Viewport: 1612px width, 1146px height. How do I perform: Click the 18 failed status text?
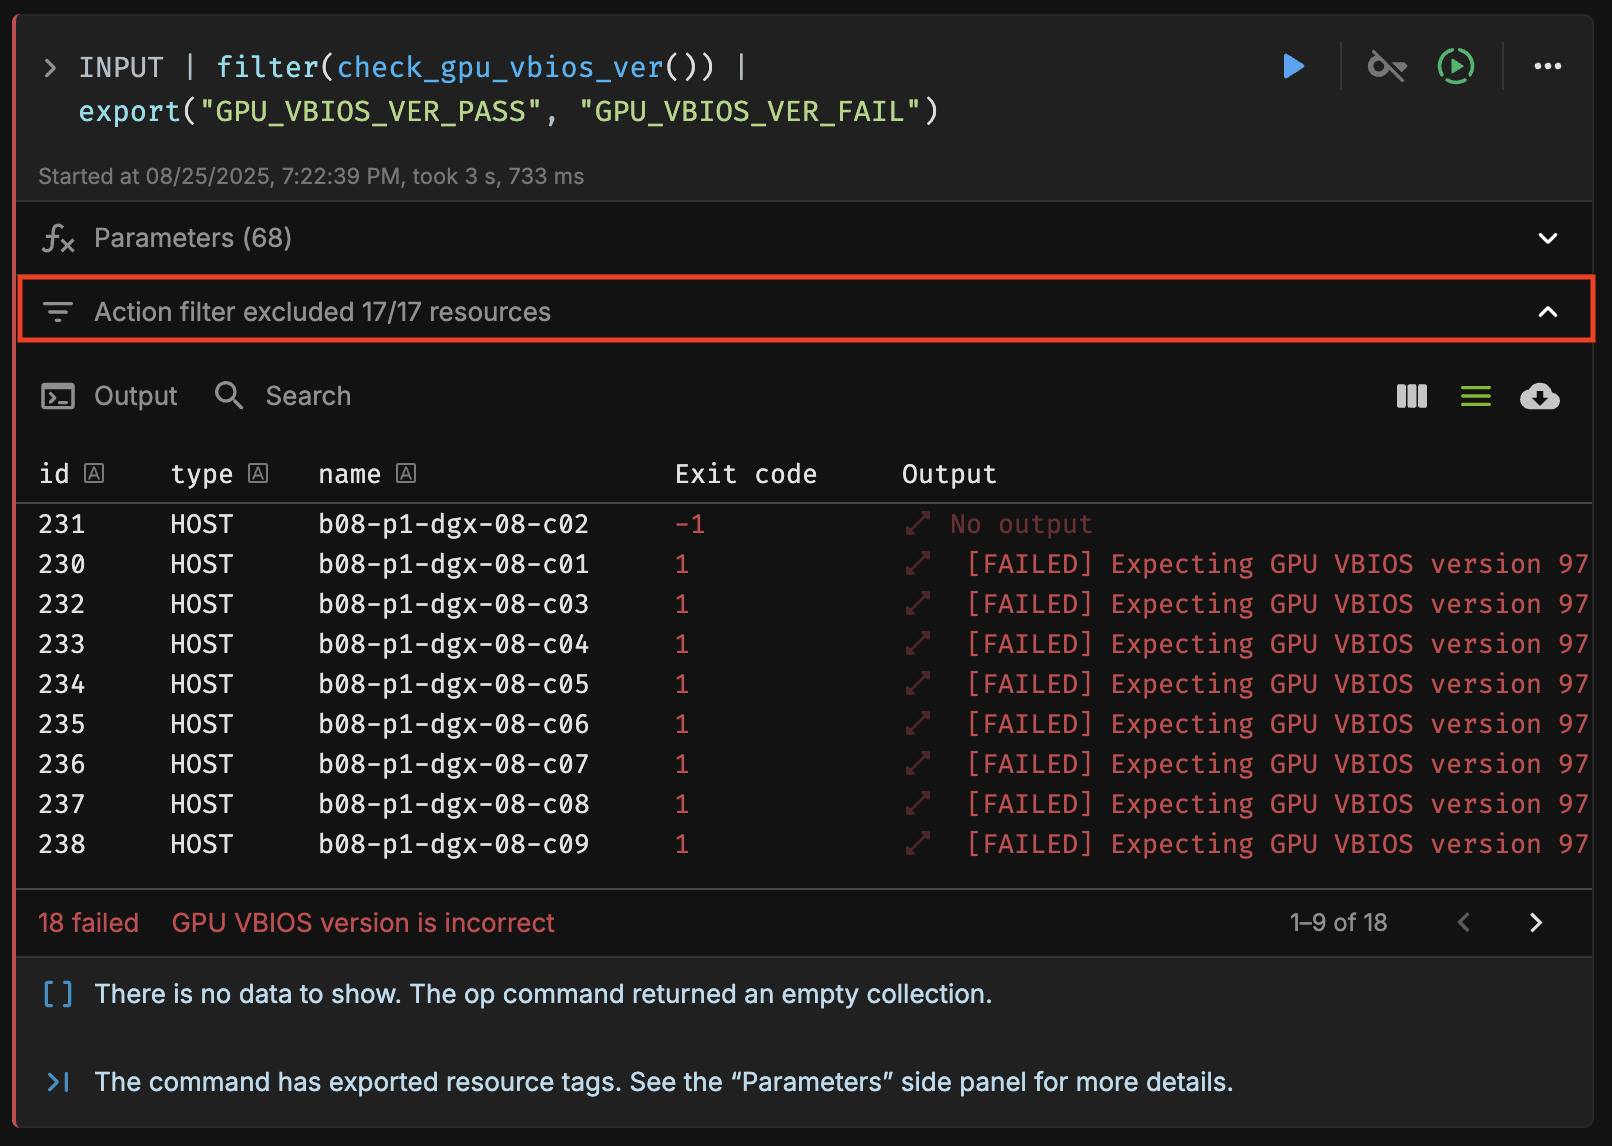[x=88, y=922]
